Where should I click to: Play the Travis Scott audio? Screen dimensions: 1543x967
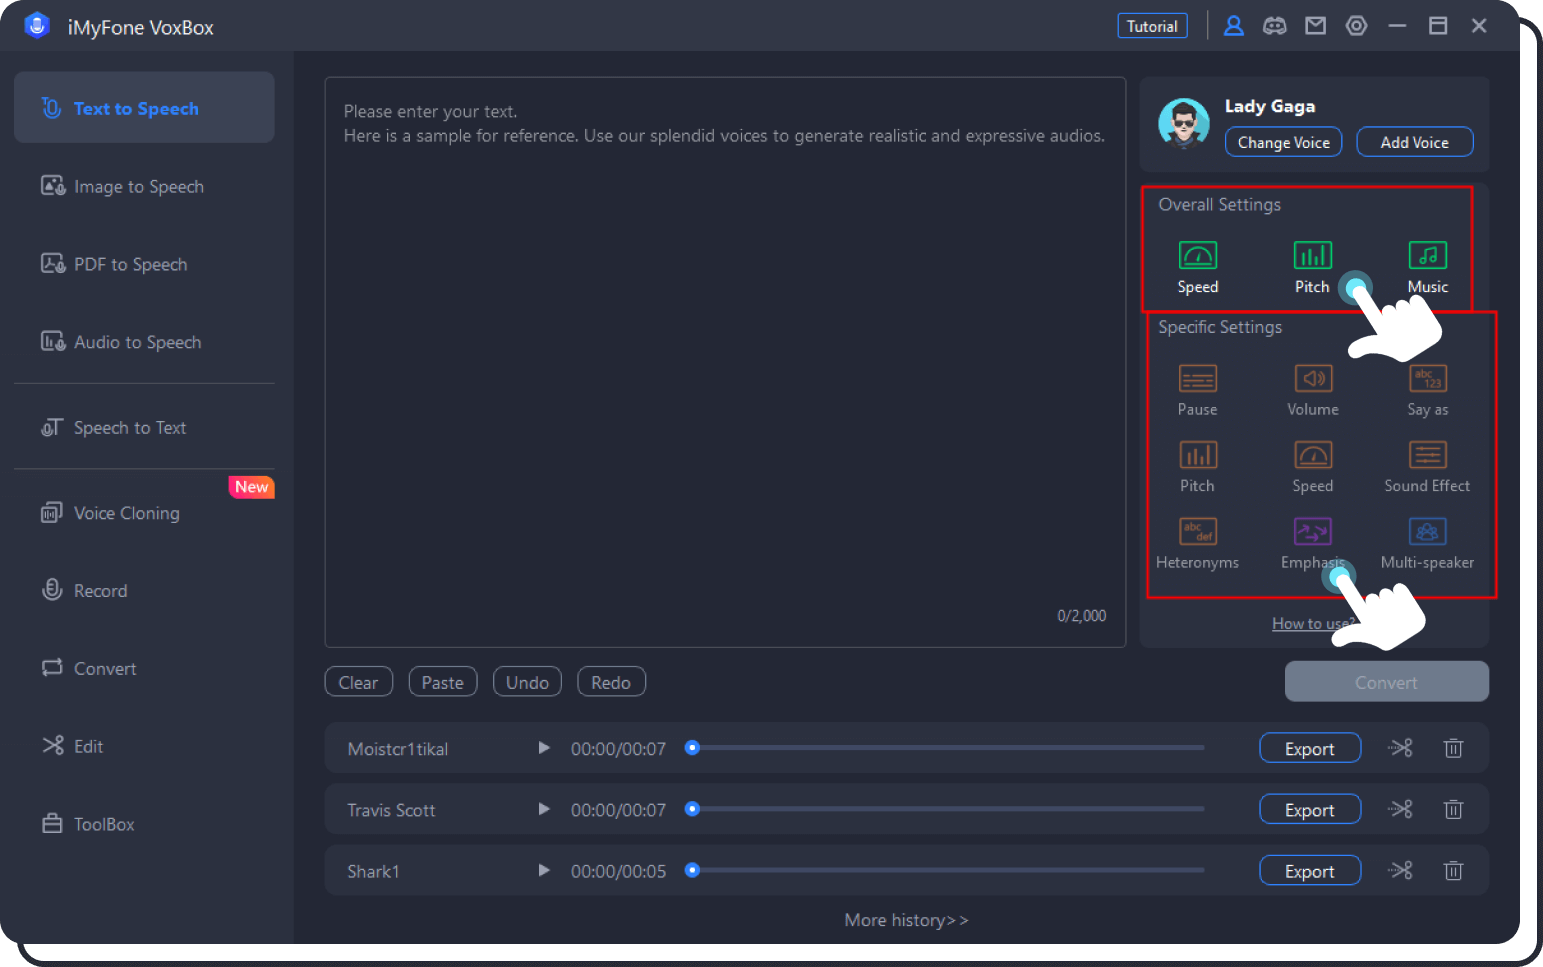click(543, 809)
